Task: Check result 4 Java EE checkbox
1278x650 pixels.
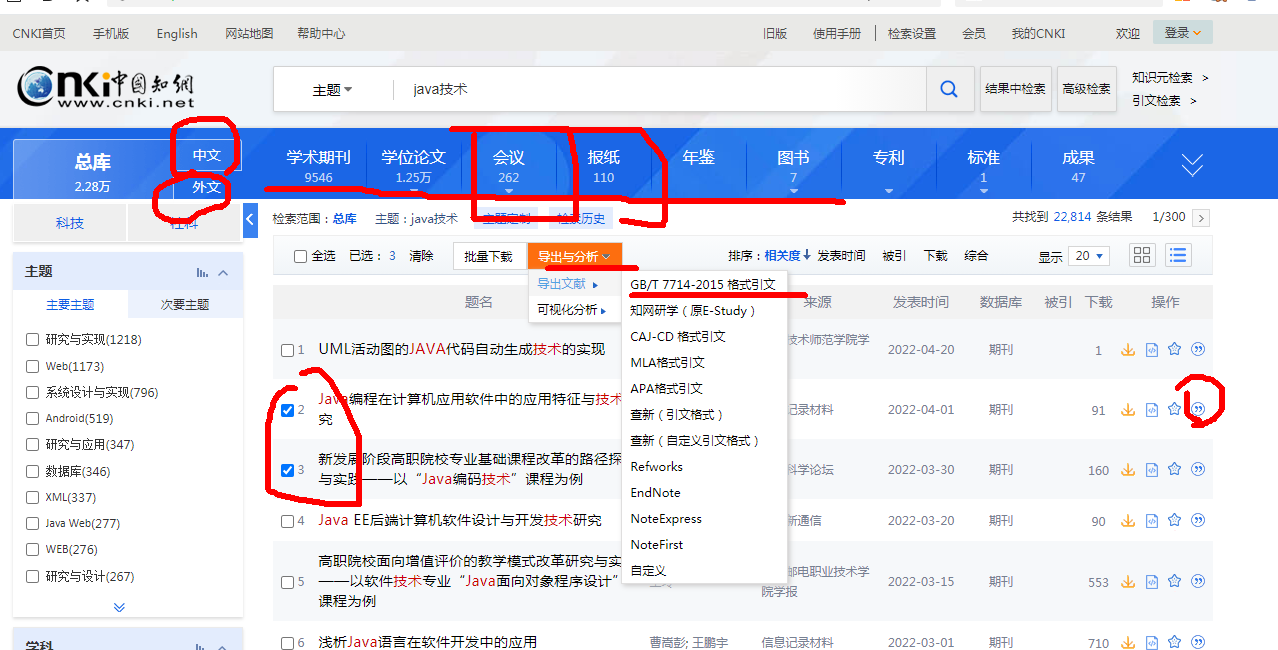Action: click(x=288, y=521)
